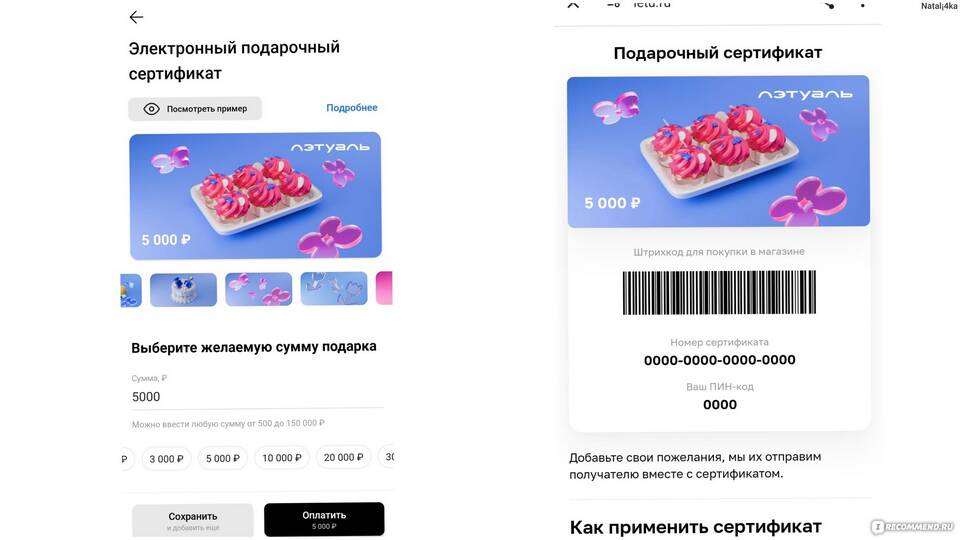Choose the pink flowers design thumbnail
960x540 pixels.
click(258, 289)
